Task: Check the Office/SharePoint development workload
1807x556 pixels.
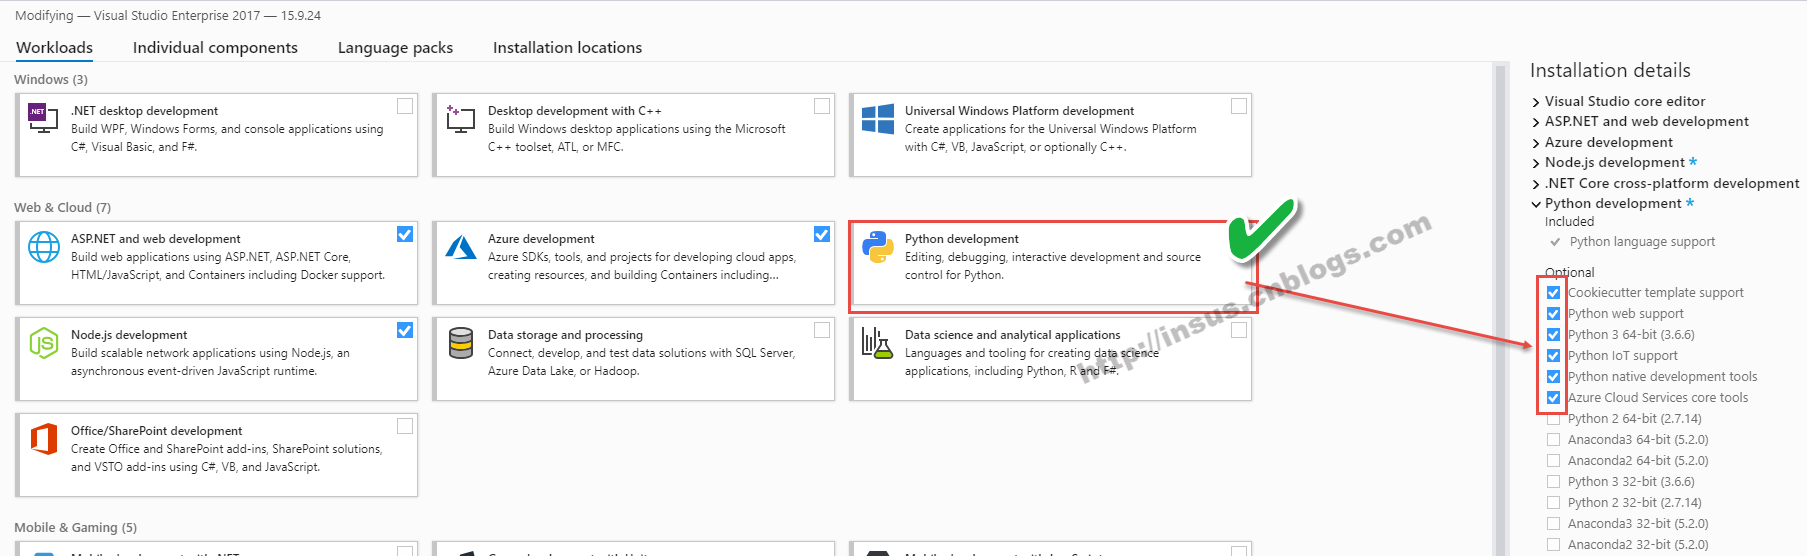Action: click(x=405, y=426)
